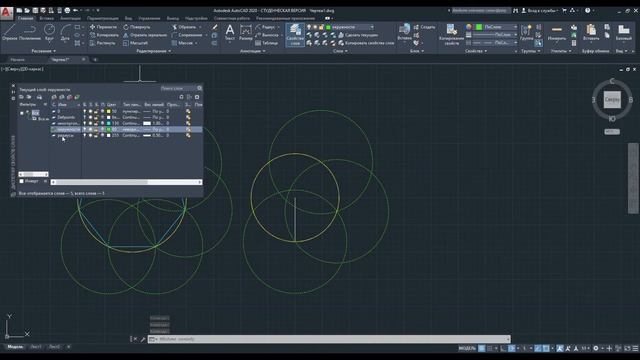This screenshot has width=640, height=360.
Task: Open the Параметризация ribbon tab
Action: 102,18
